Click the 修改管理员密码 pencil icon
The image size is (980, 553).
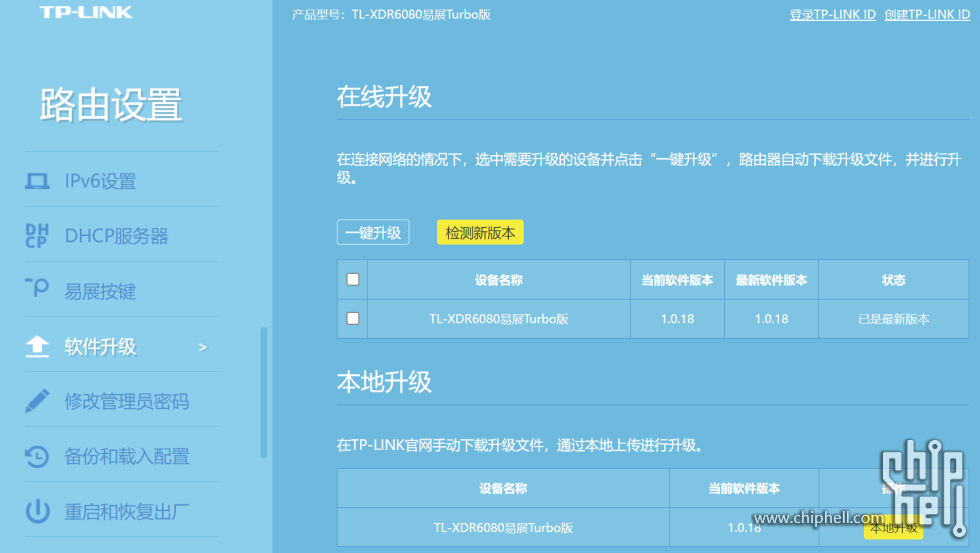[37, 402]
